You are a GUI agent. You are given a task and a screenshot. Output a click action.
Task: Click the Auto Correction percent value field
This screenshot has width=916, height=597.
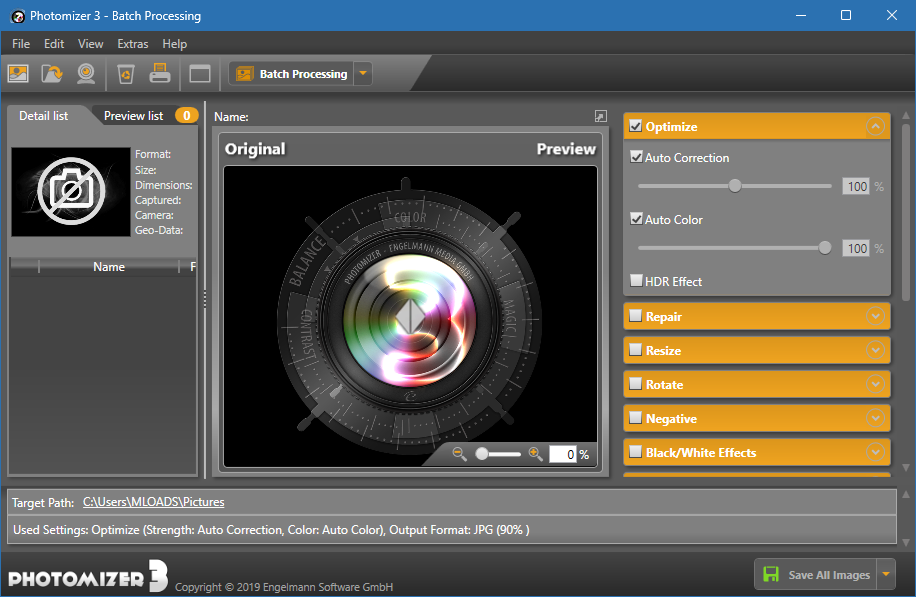click(x=856, y=186)
